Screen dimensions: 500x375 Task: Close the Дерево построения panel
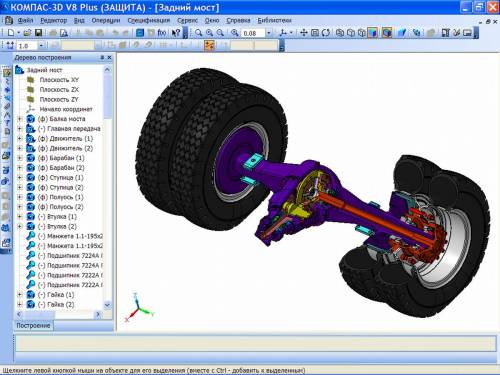point(109,58)
